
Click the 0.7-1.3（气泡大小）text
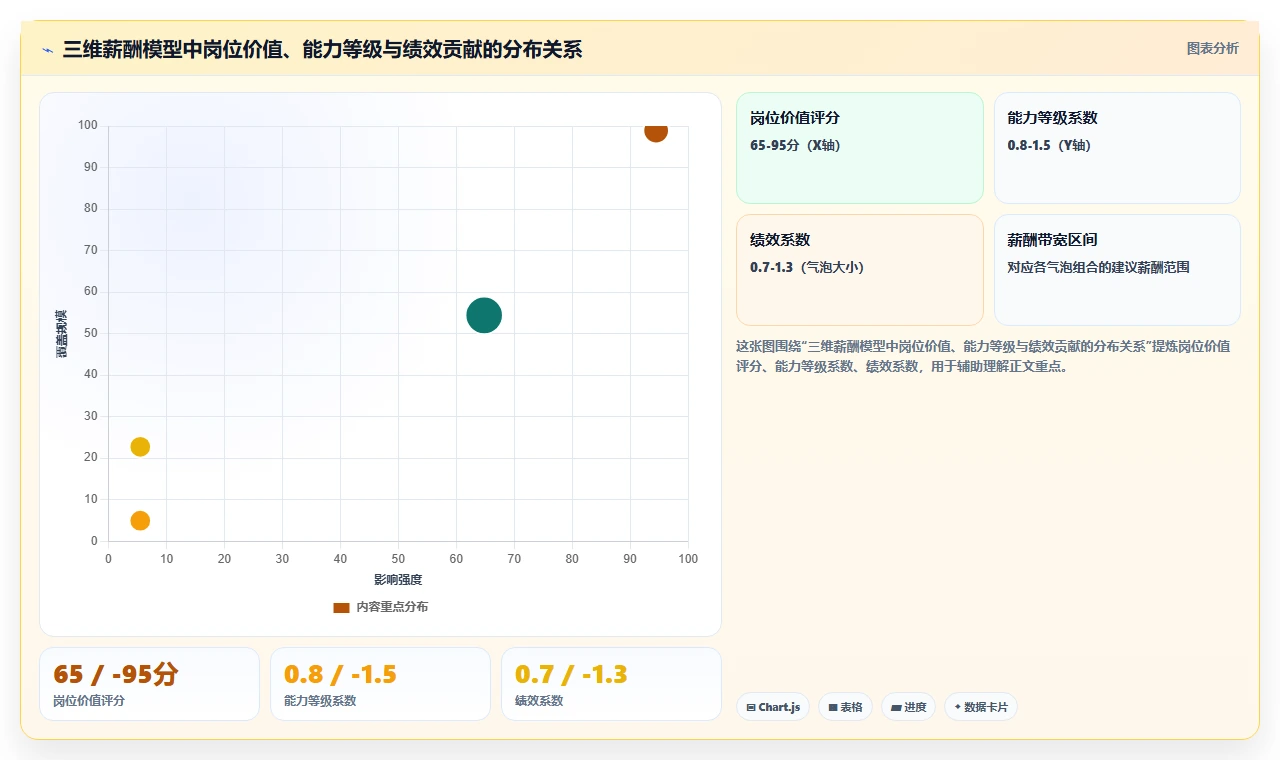[x=806, y=267]
